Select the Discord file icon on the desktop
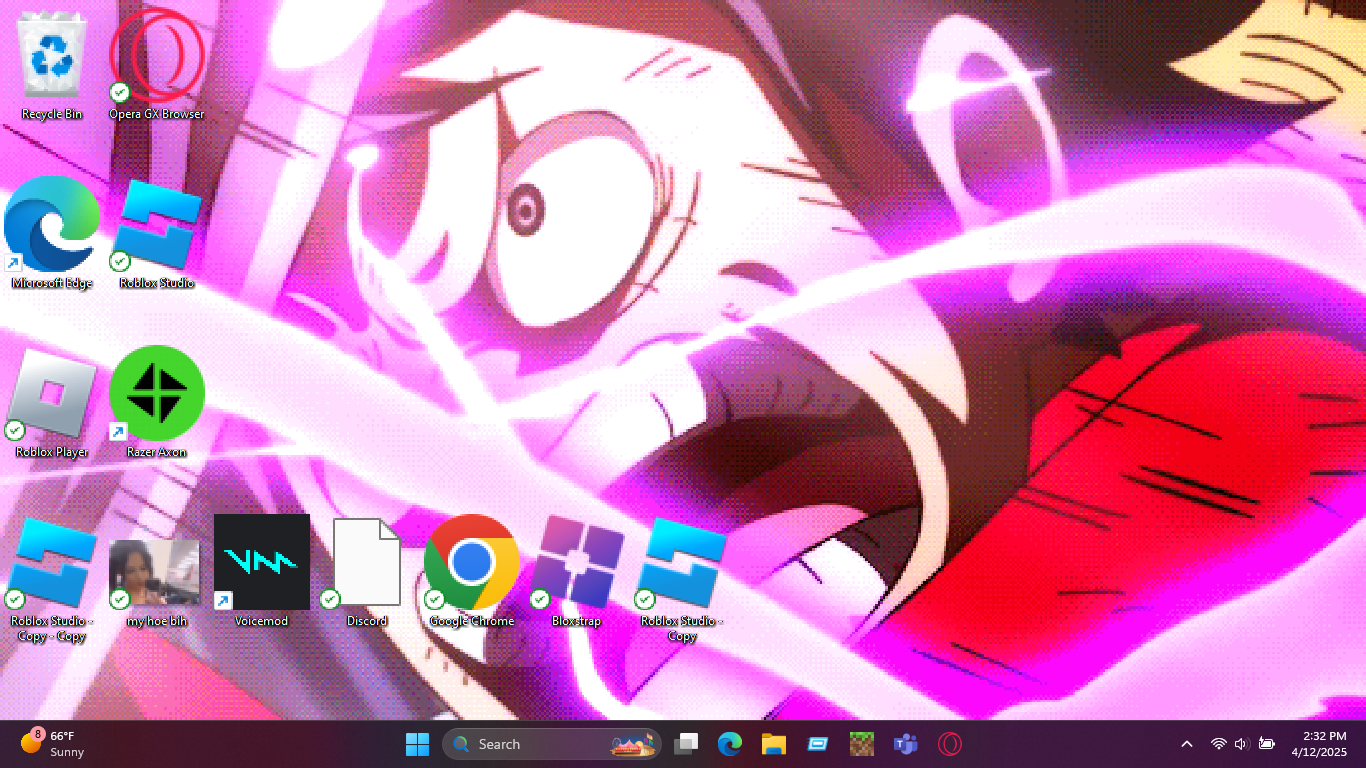Image resolution: width=1366 pixels, height=768 pixels. pos(367,572)
